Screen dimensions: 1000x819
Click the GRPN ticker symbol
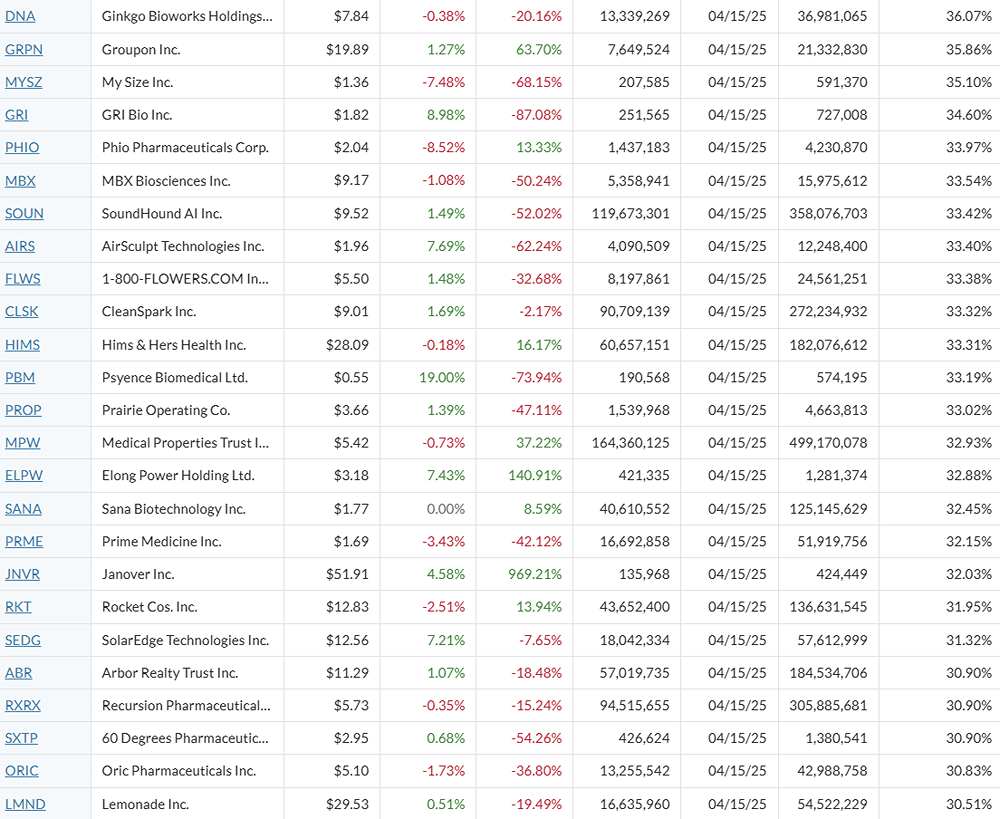point(24,50)
